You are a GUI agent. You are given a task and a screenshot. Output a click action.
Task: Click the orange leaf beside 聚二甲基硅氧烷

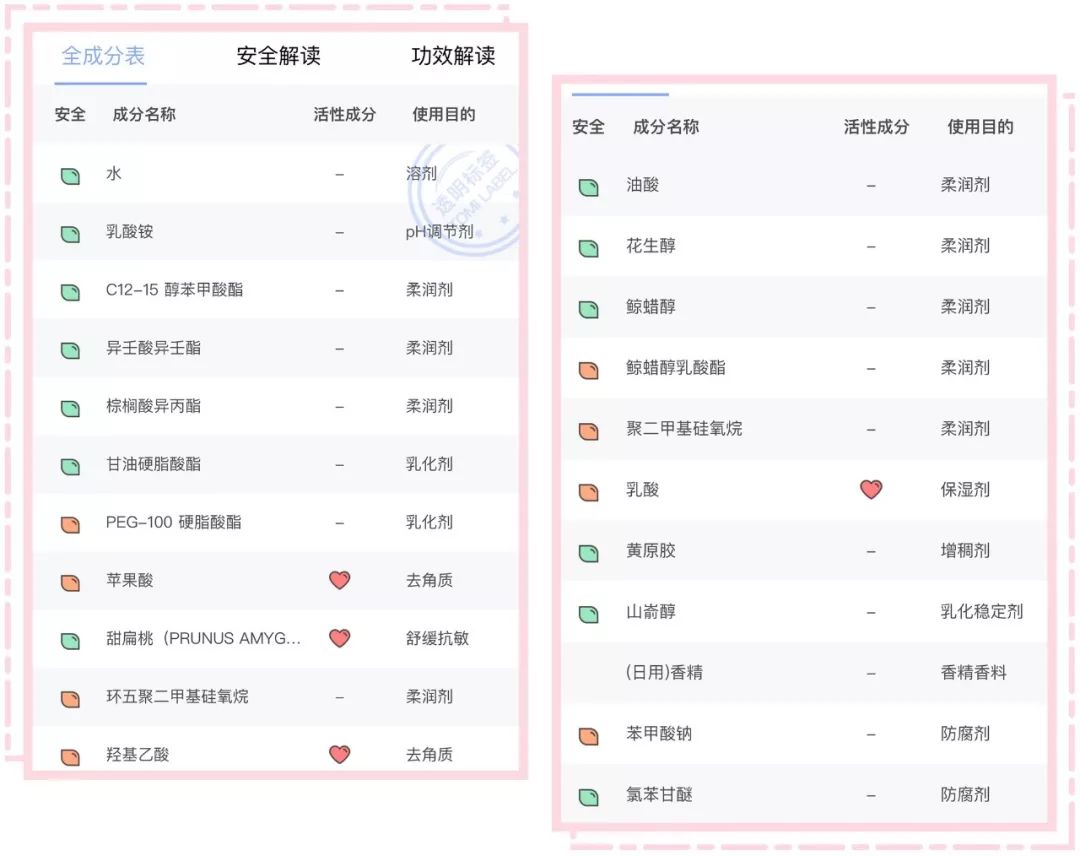tap(588, 429)
